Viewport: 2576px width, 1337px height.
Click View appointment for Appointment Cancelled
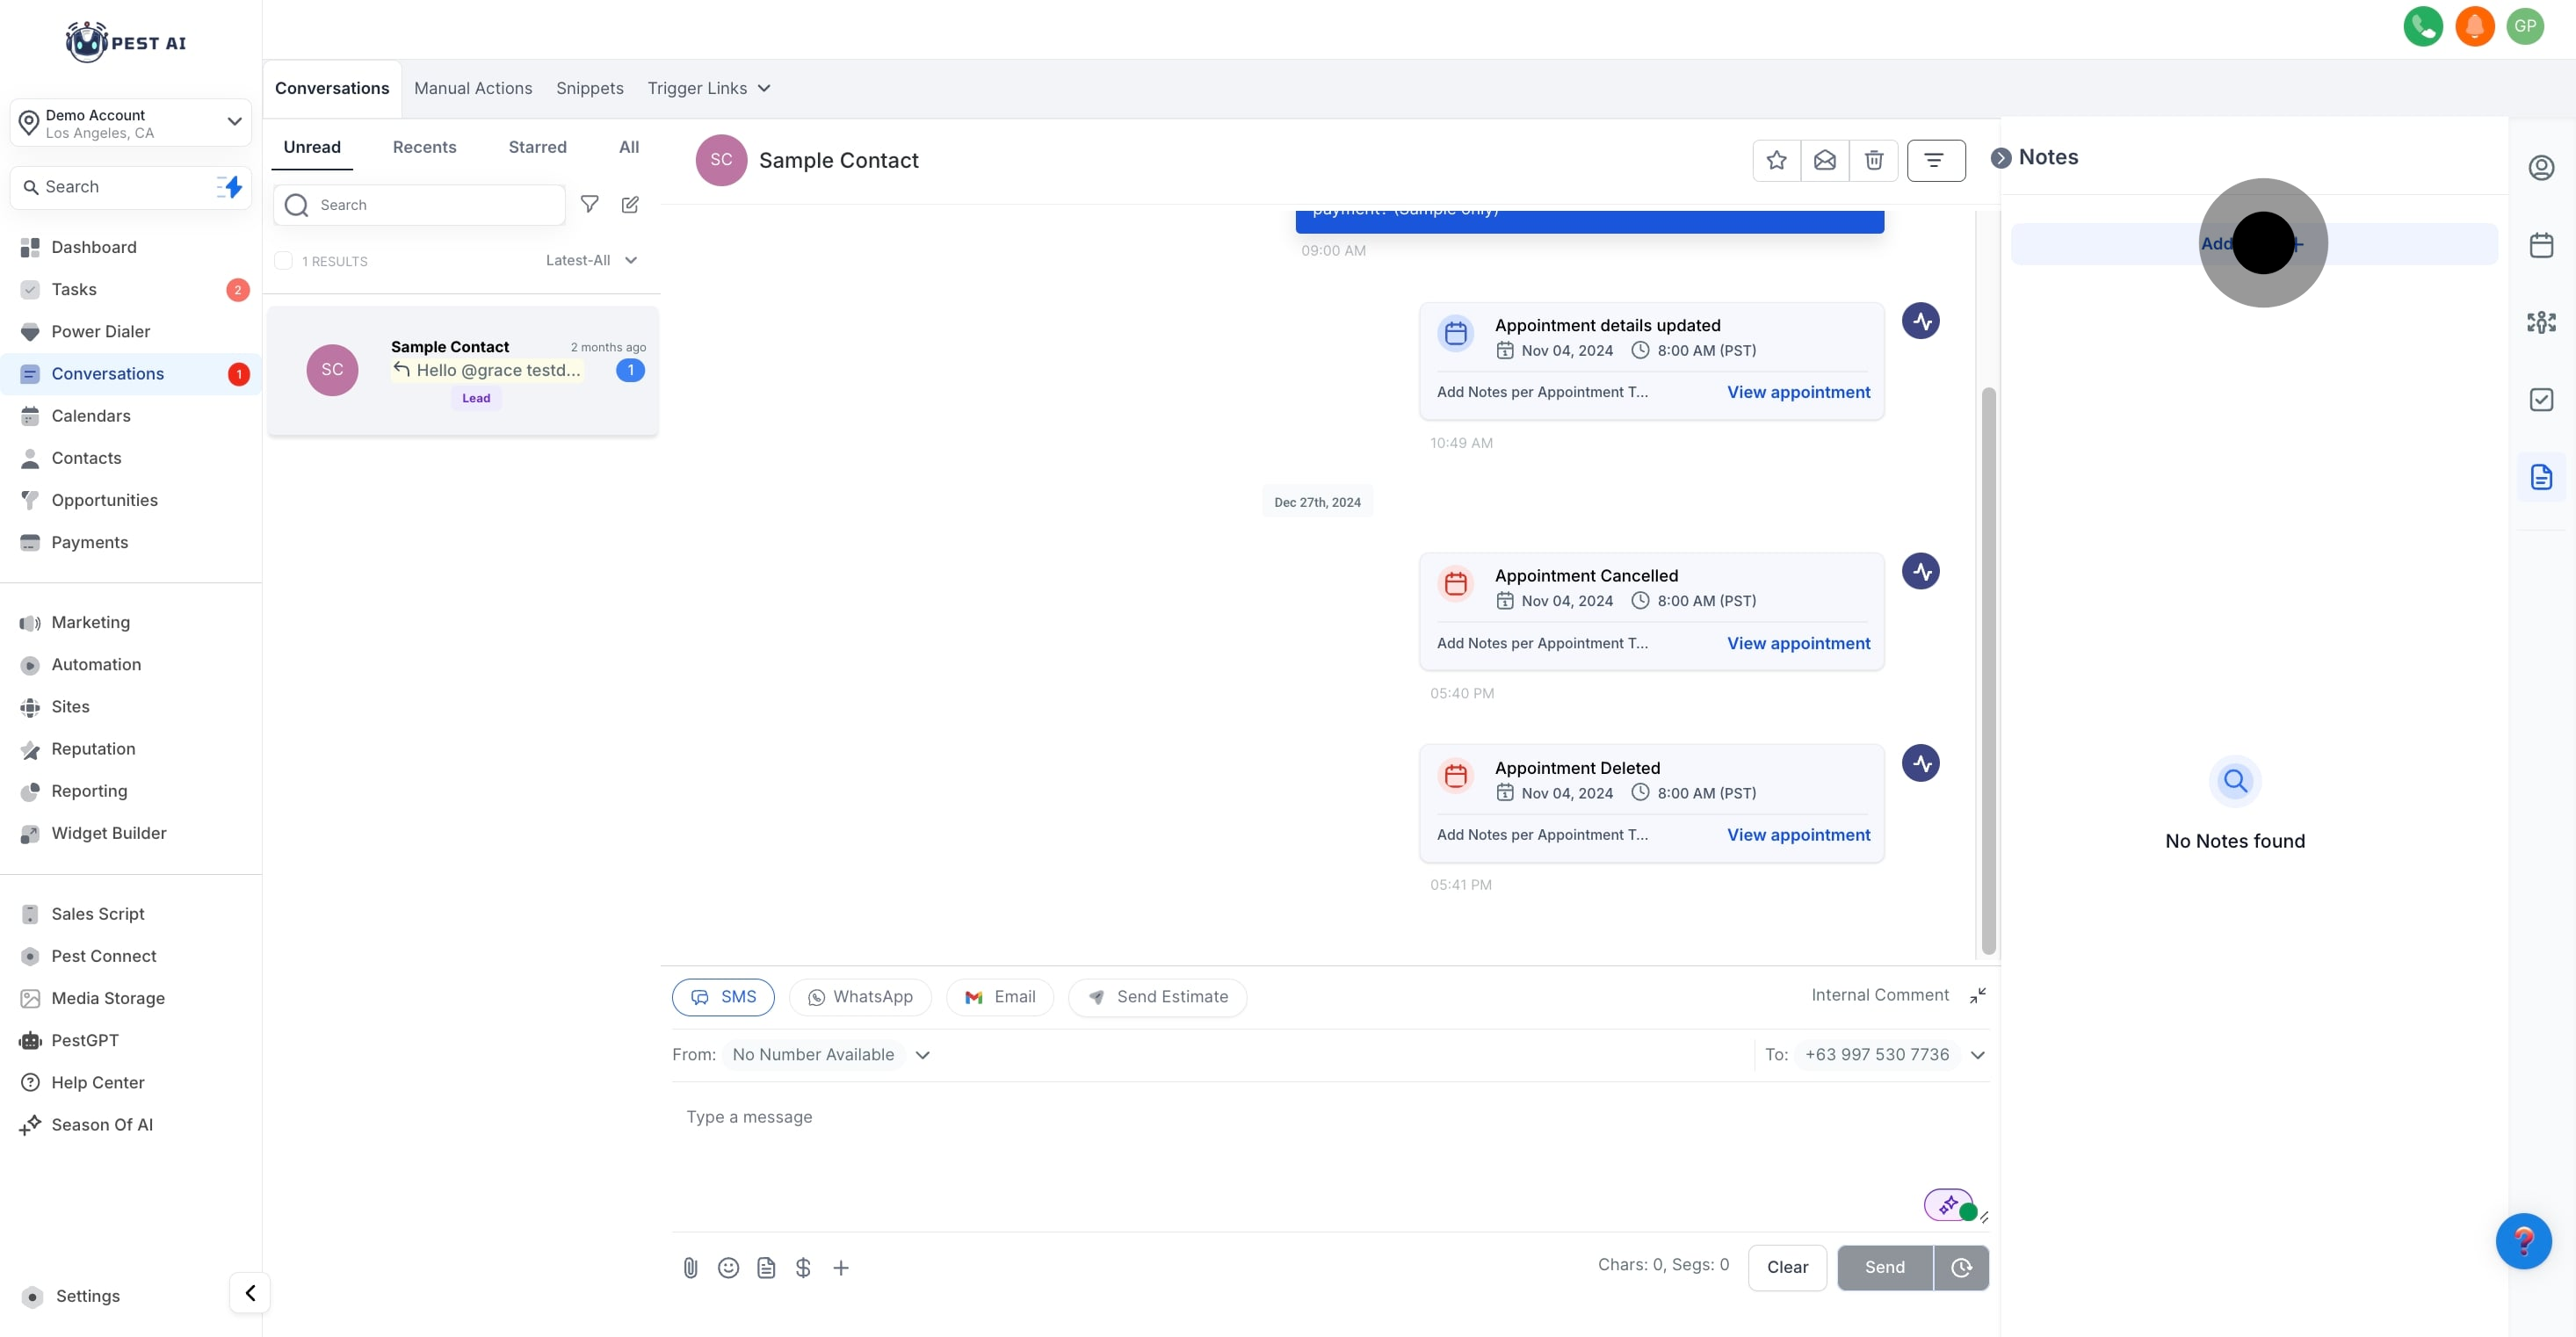(x=1798, y=643)
